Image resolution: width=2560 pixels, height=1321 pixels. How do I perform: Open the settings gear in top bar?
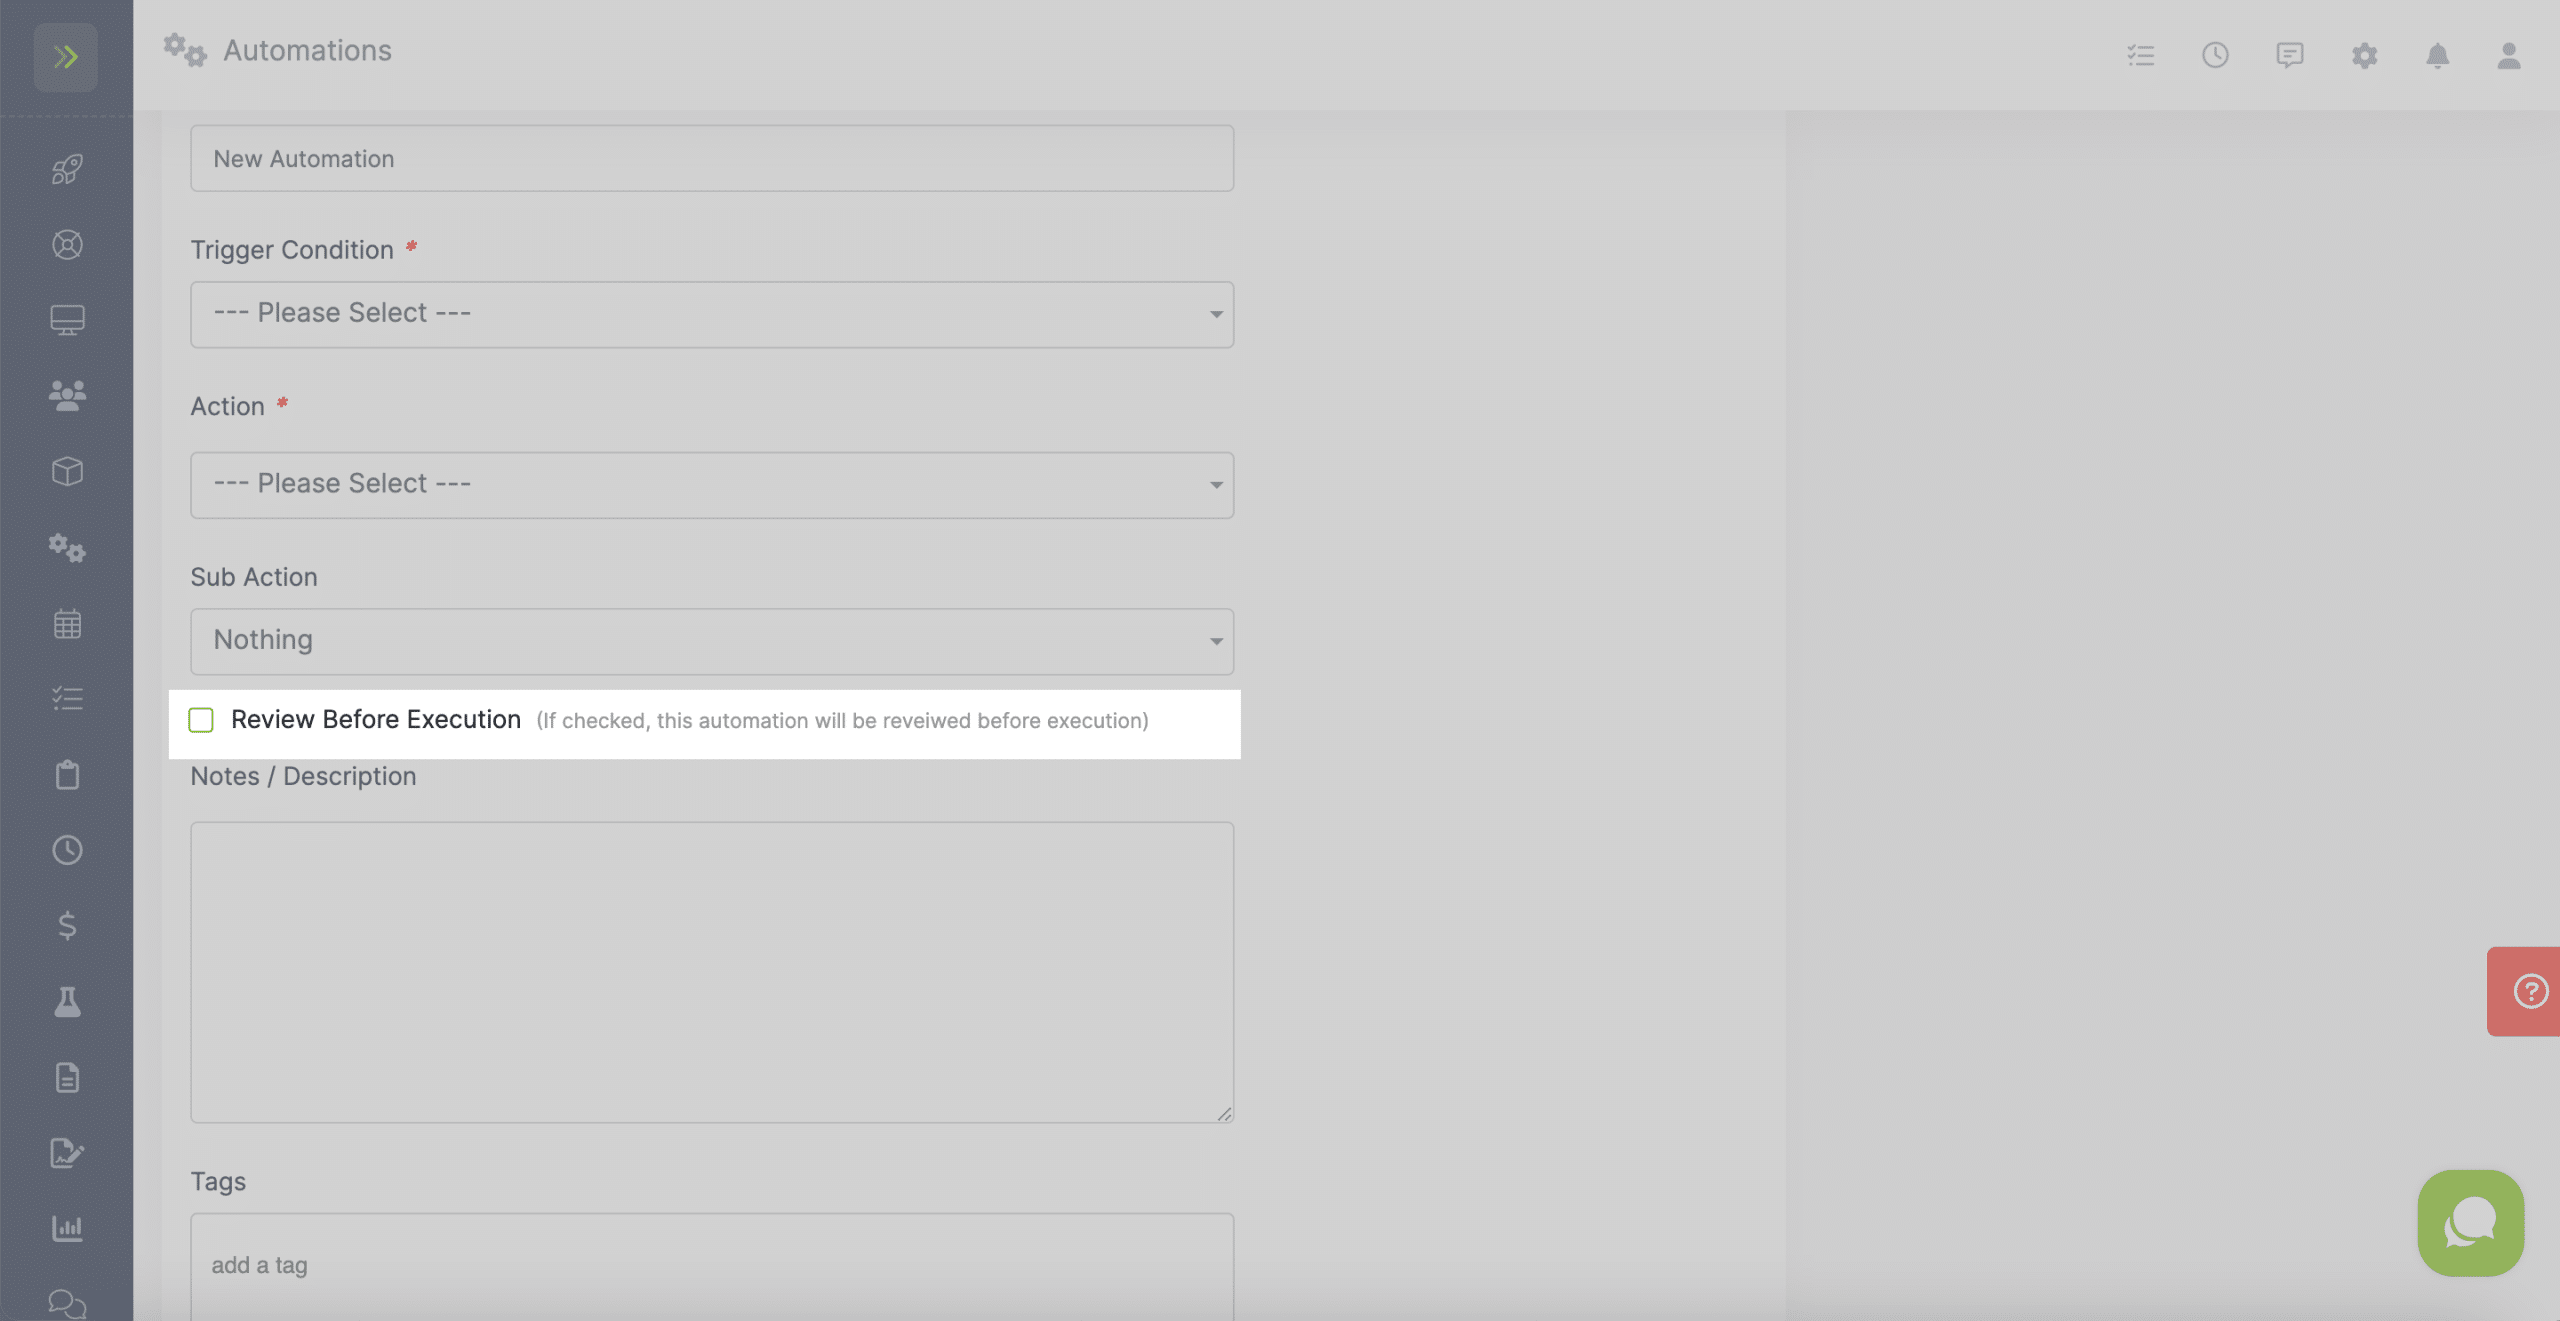2364,55
